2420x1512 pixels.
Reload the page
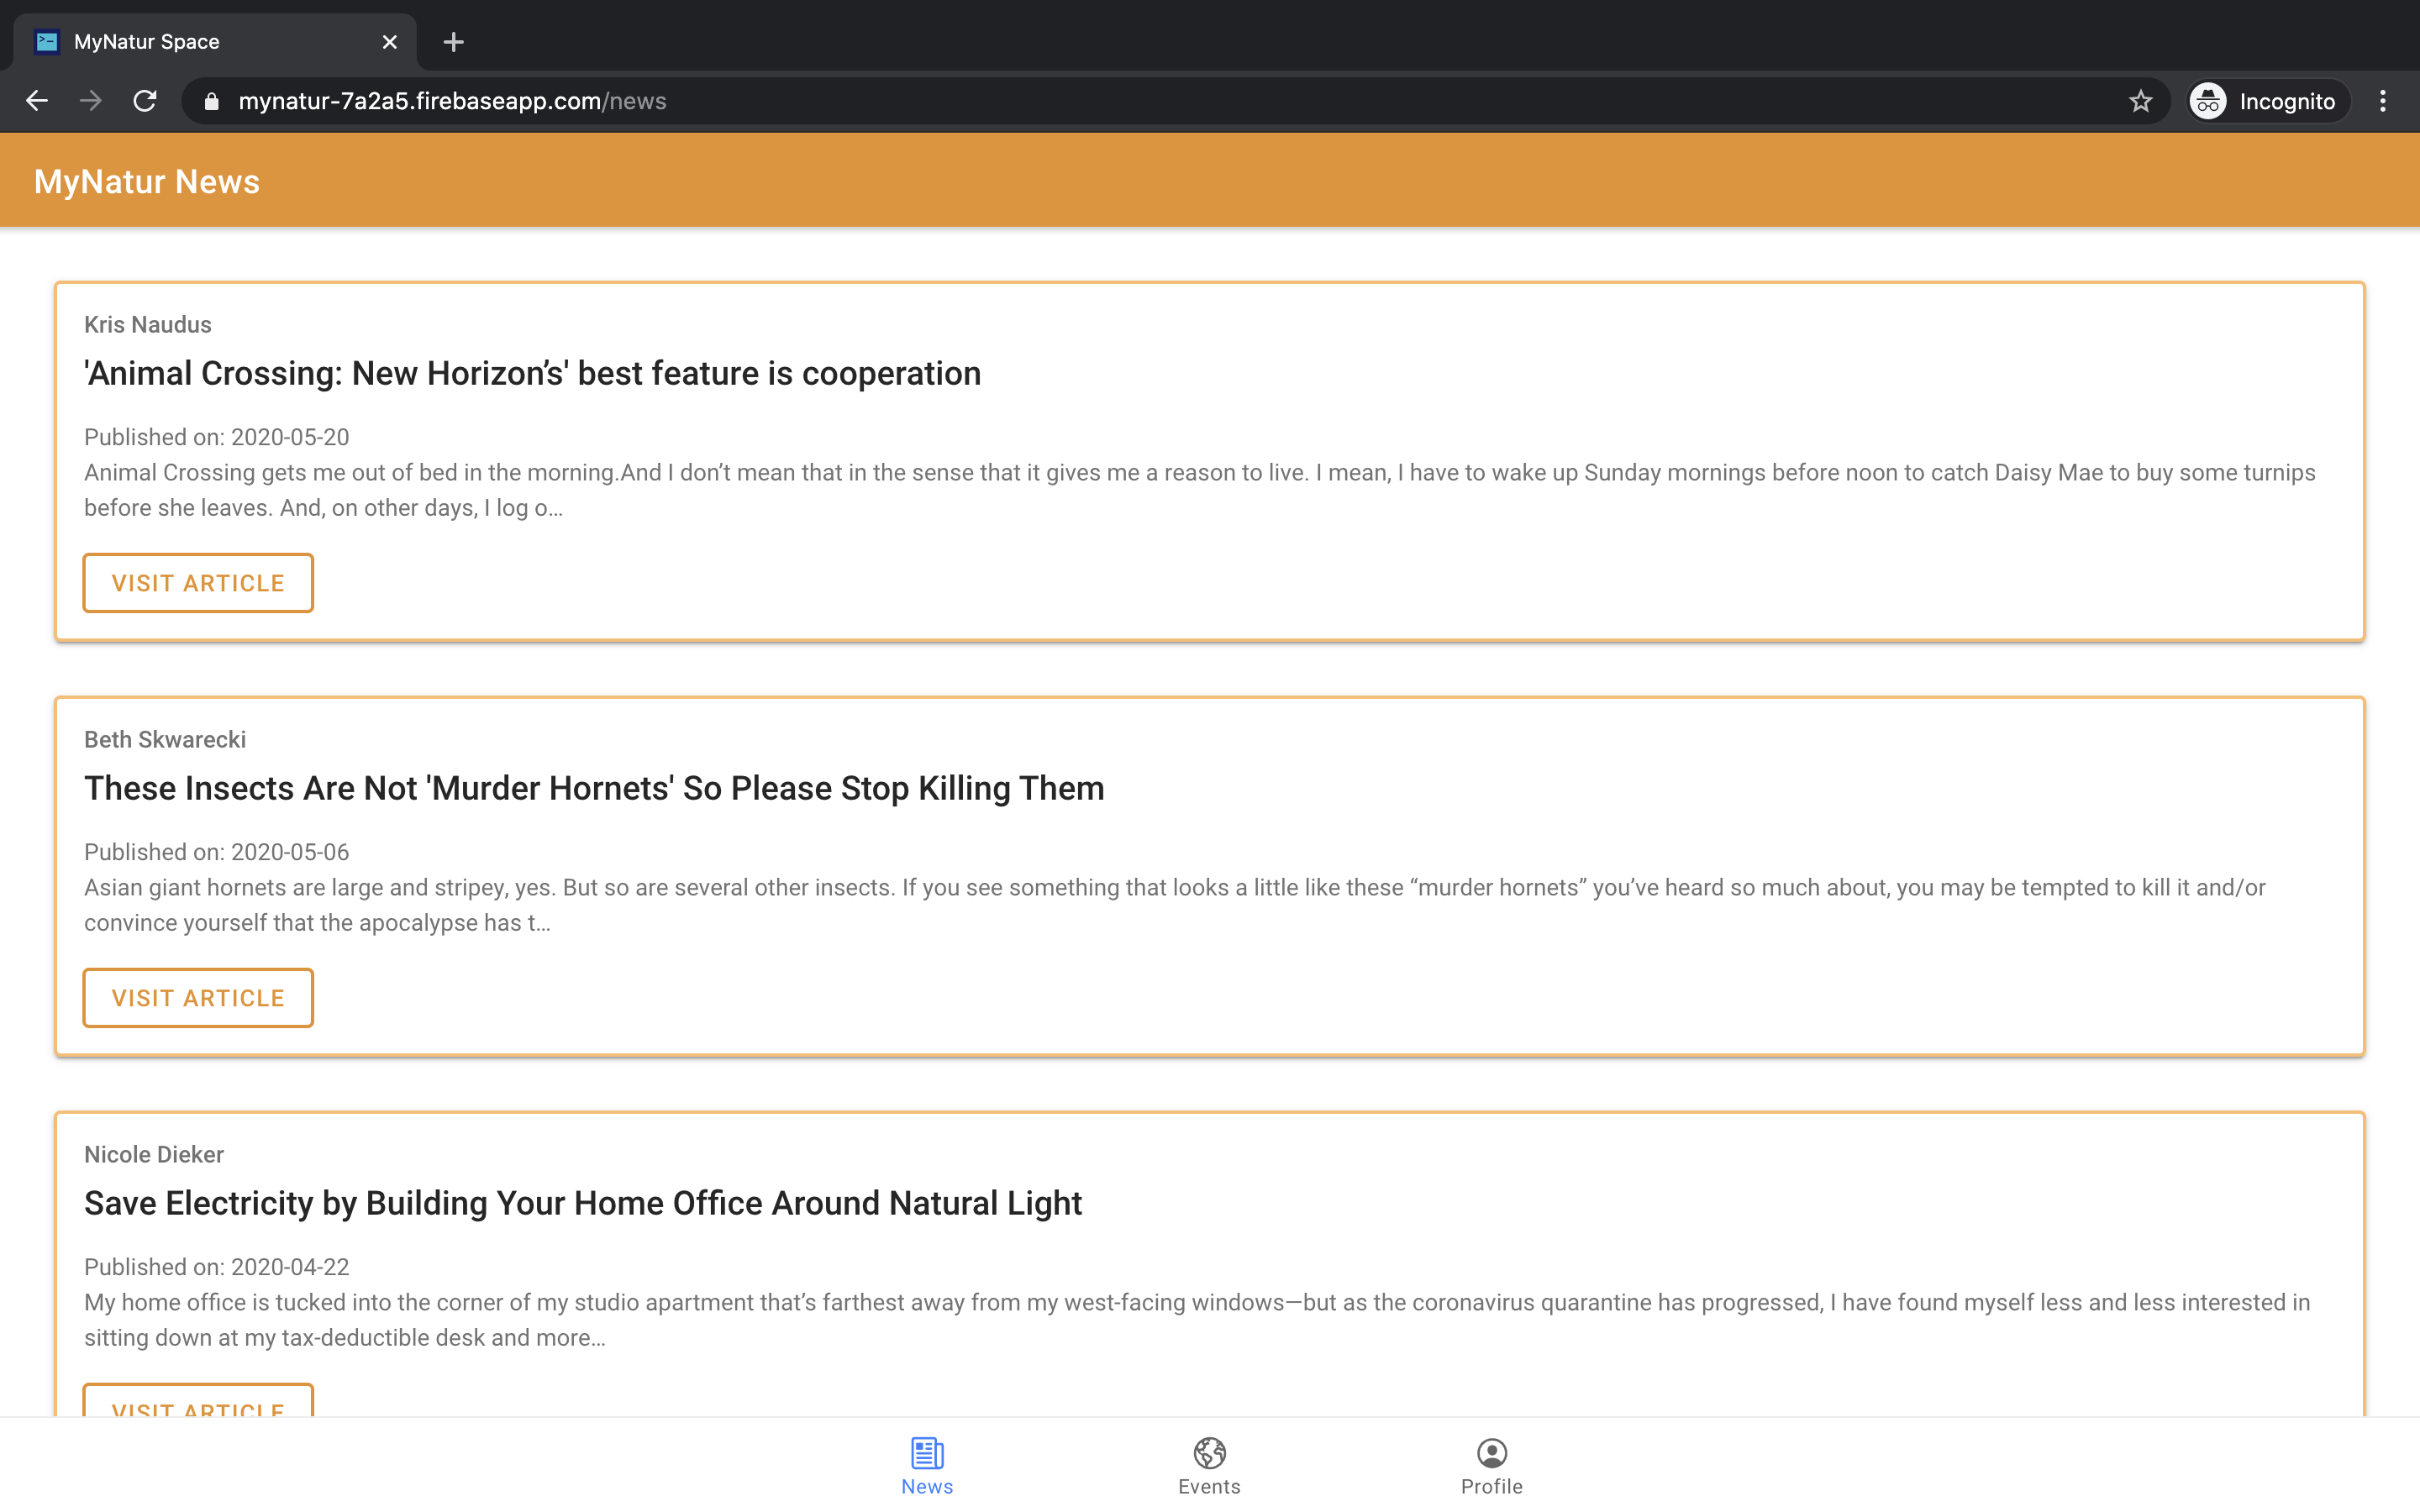tap(145, 101)
